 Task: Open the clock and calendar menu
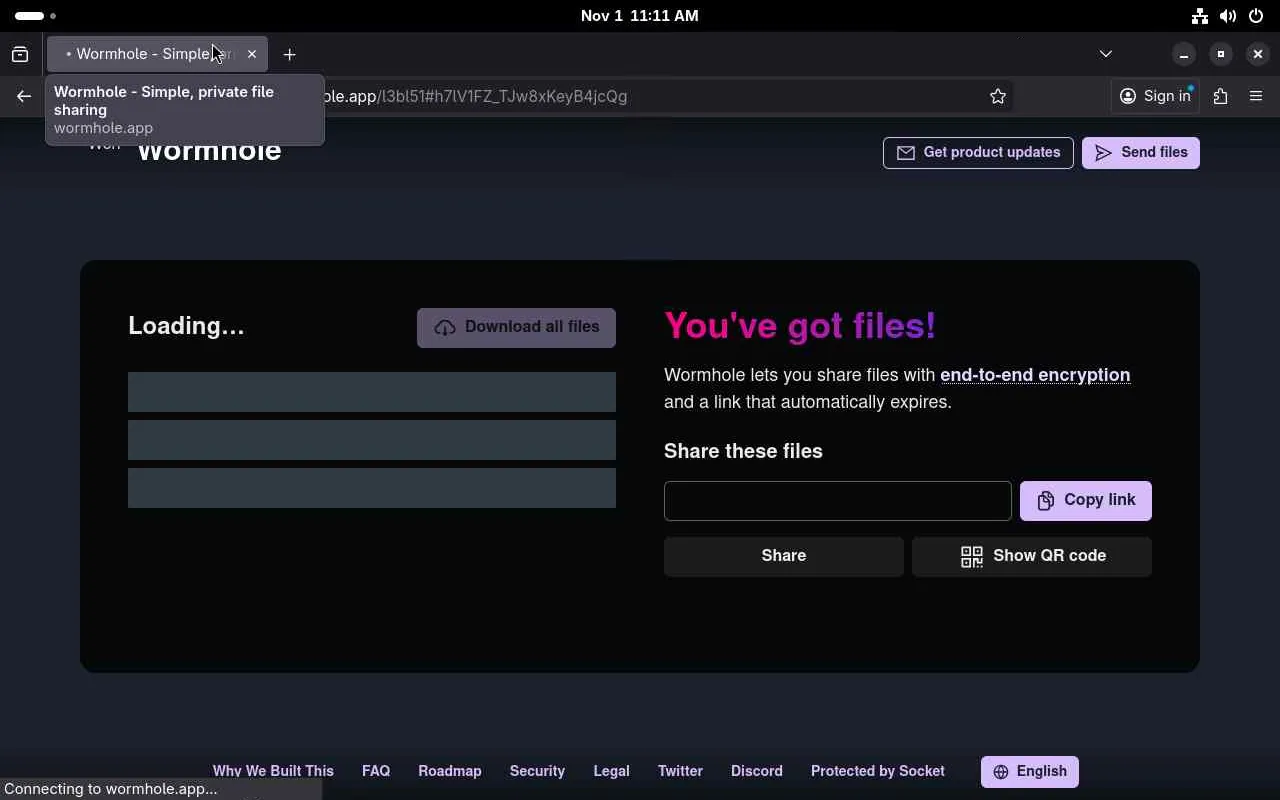(x=640, y=16)
